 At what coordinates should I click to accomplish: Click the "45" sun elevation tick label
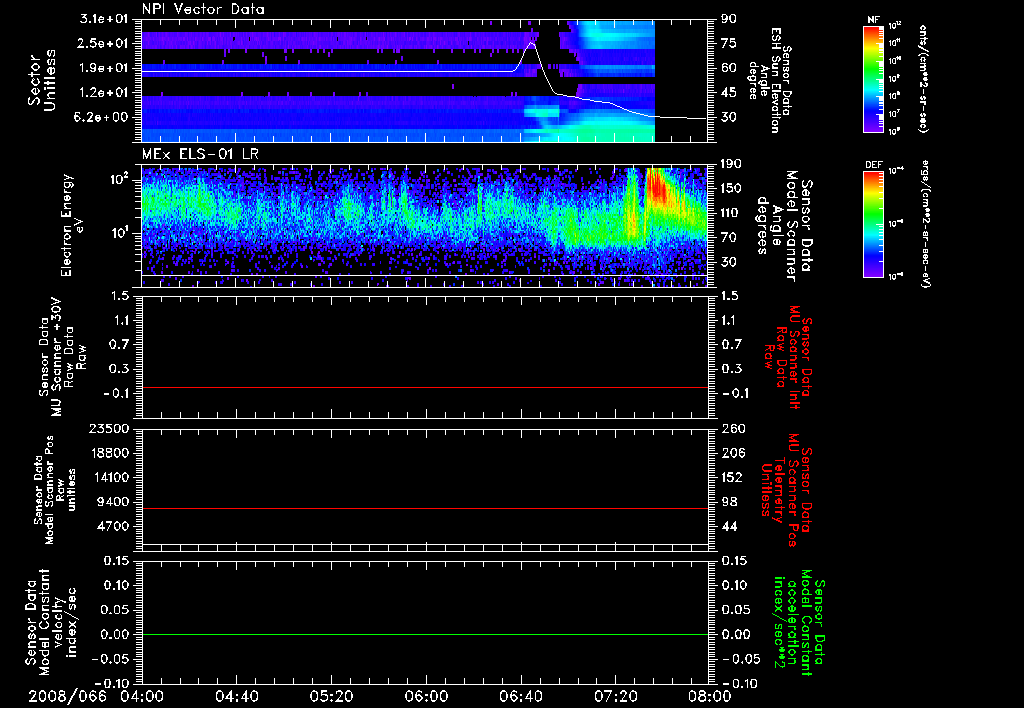(x=729, y=93)
